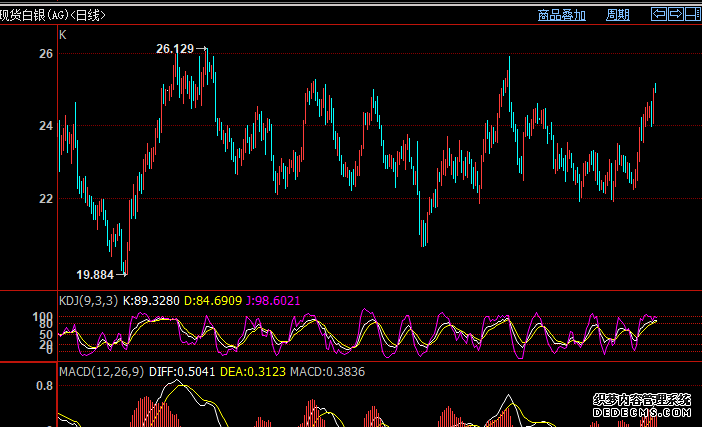The height and width of the screenshot is (427, 702).
Task: Click the J:98.6021 value
Action: coord(273,301)
